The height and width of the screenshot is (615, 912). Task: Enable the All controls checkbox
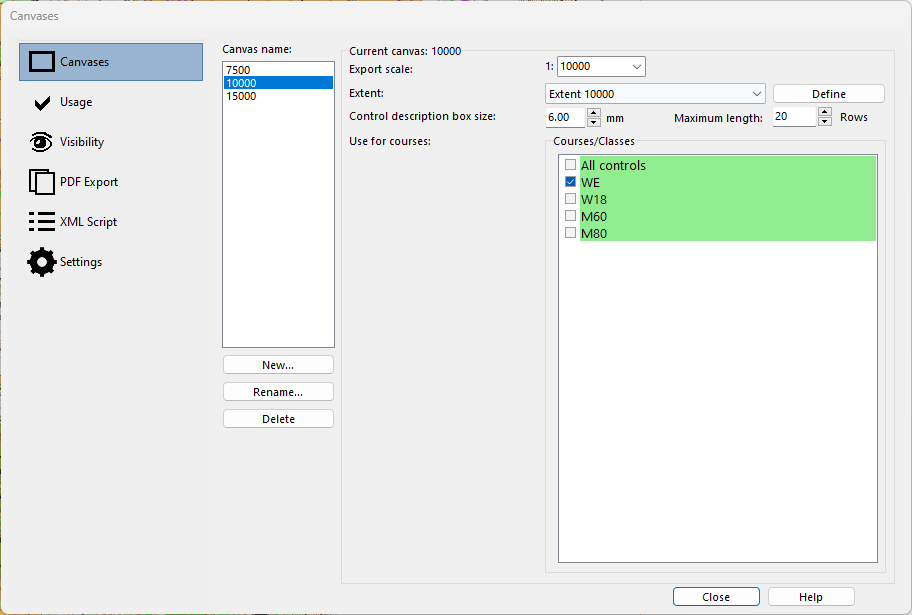point(571,165)
